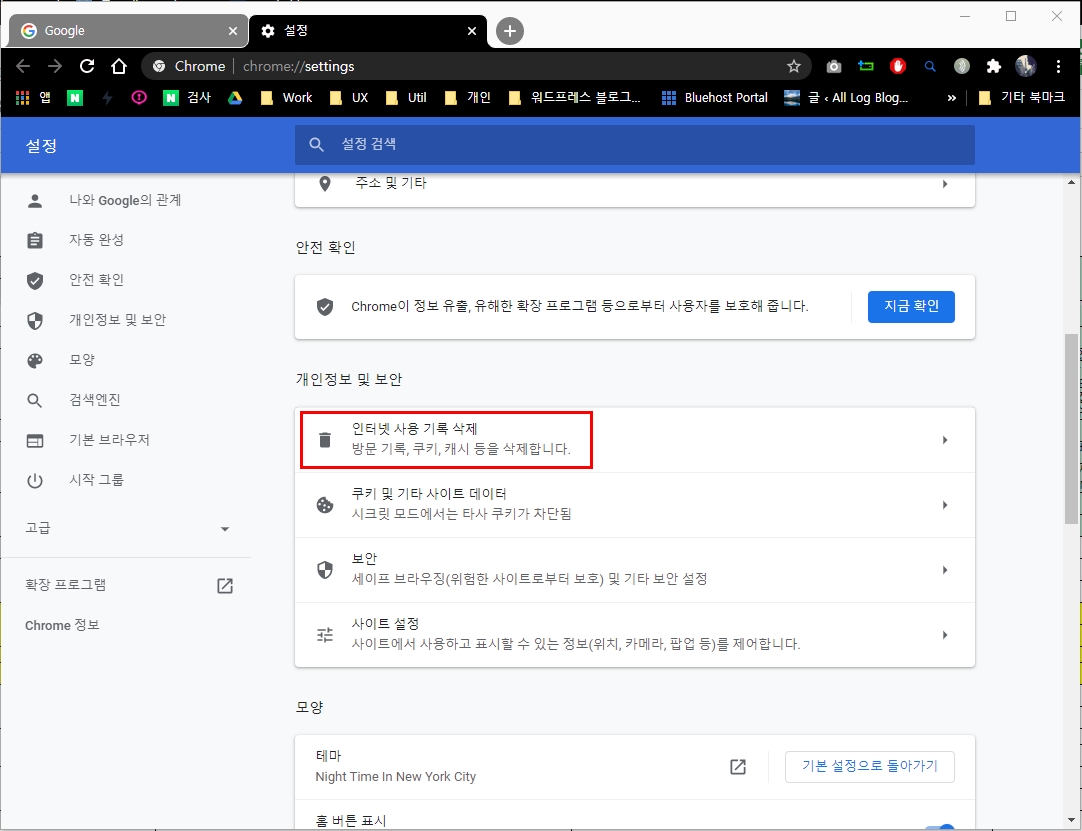1082x831 pixels.
Task: Click the settings page vertical scrollbar
Action: [x=1071, y=428]
